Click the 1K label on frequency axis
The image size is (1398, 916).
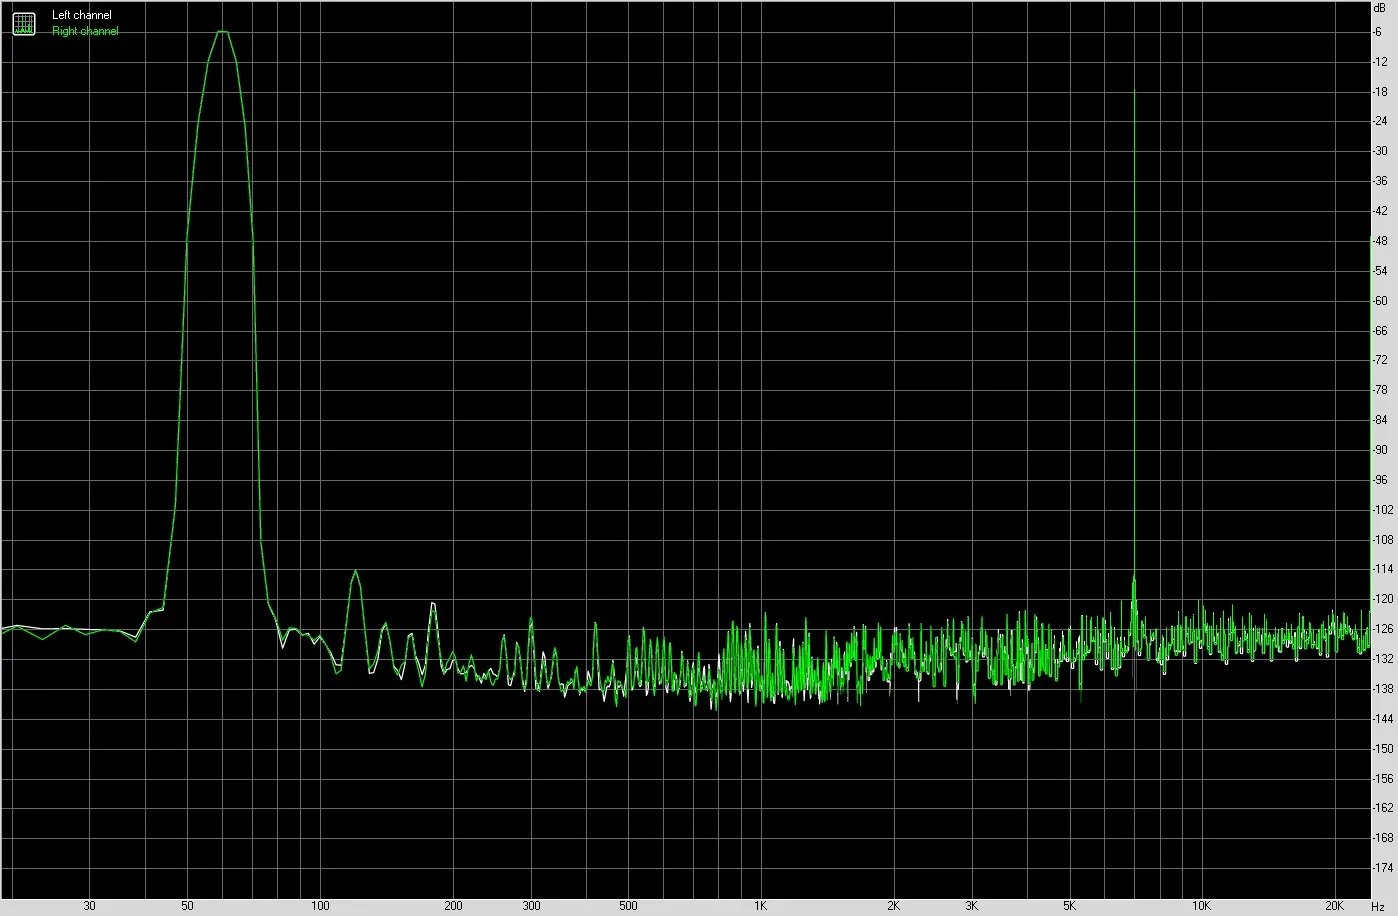click(x=761, y=906)
